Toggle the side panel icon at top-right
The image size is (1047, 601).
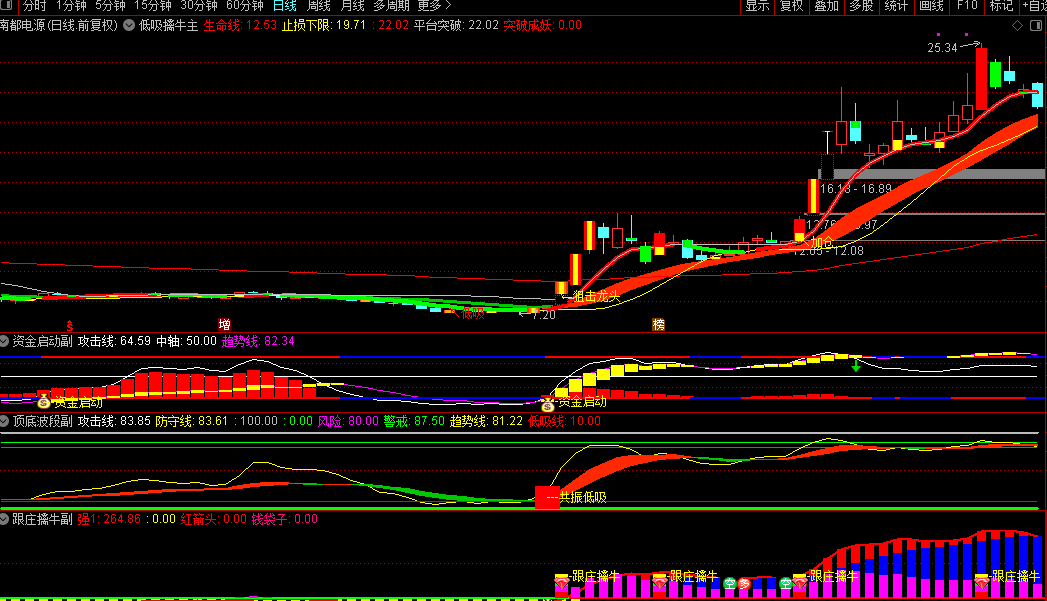pyautogui.click(x=1036, y=25)
